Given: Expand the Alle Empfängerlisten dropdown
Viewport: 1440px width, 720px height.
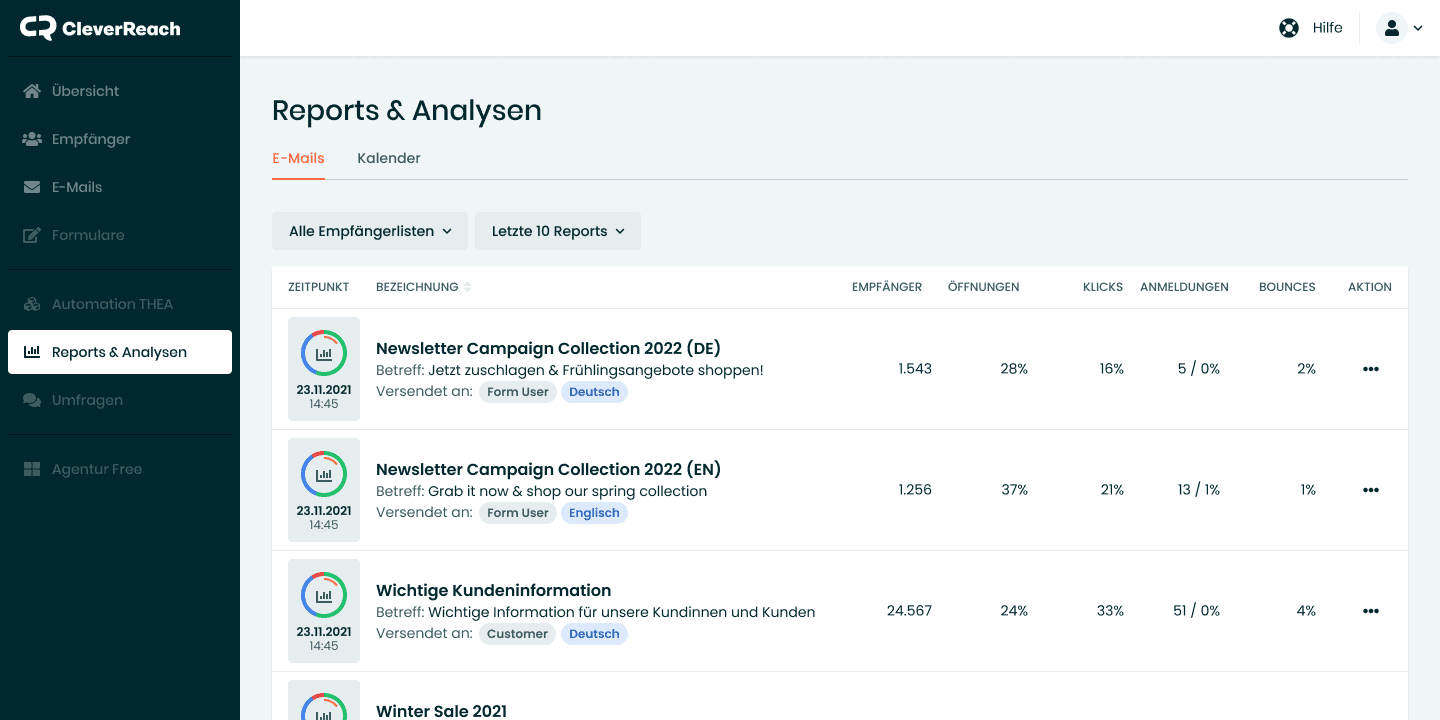Looking at the screenshot, I should [x=369, y=231].
